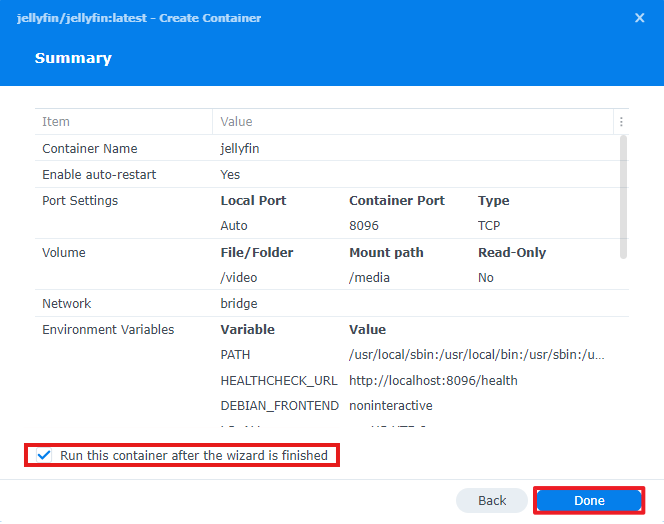
Task: Open the column options kebab menu
Action: point(621,122)
